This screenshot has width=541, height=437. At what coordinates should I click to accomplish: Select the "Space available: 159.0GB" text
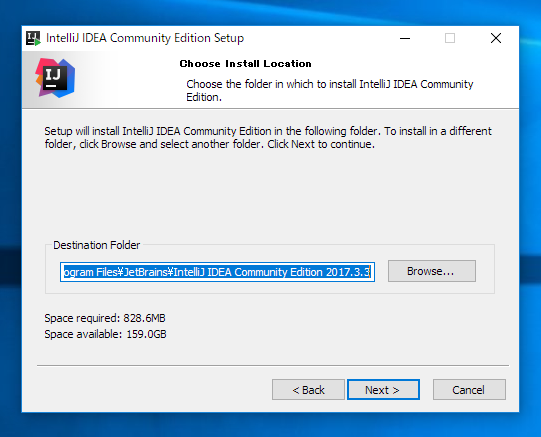(105, 334)
